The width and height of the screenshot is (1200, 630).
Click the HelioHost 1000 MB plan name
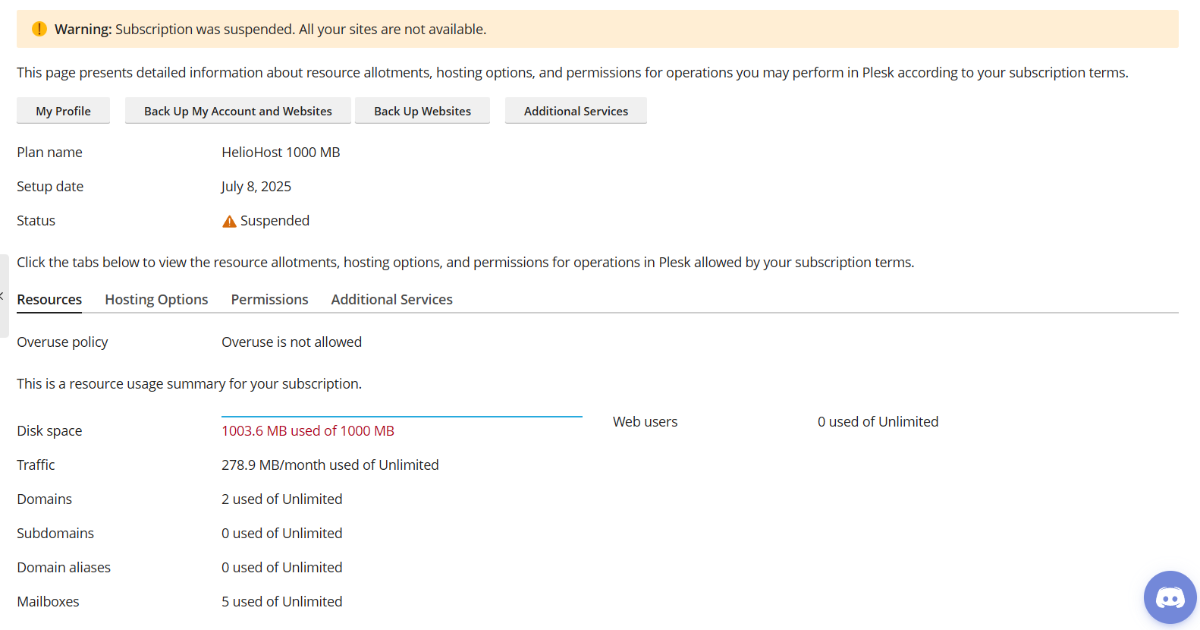click(x=281, y=152)
